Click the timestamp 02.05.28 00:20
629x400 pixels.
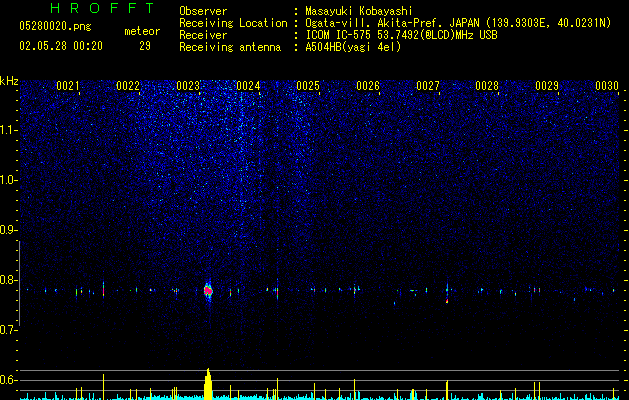pos(61,46)
